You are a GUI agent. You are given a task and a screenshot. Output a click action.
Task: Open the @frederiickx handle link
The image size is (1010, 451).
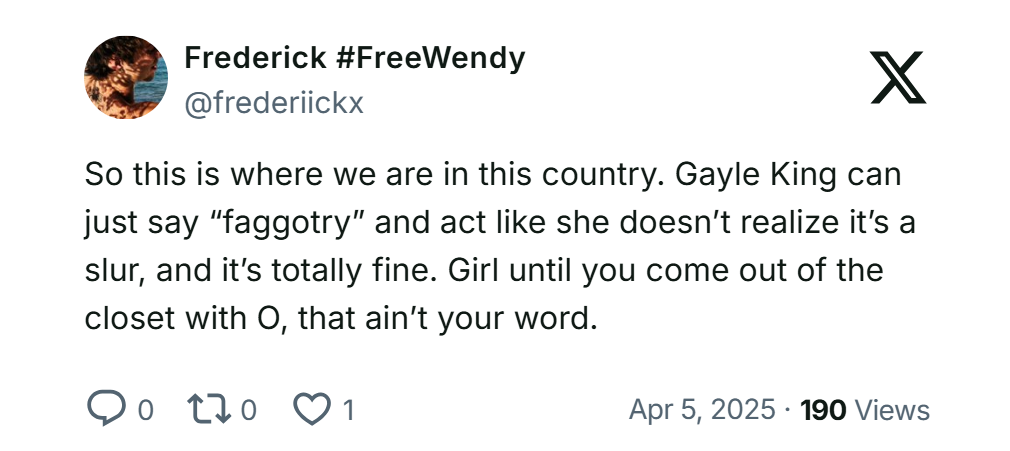click(273, 100)
